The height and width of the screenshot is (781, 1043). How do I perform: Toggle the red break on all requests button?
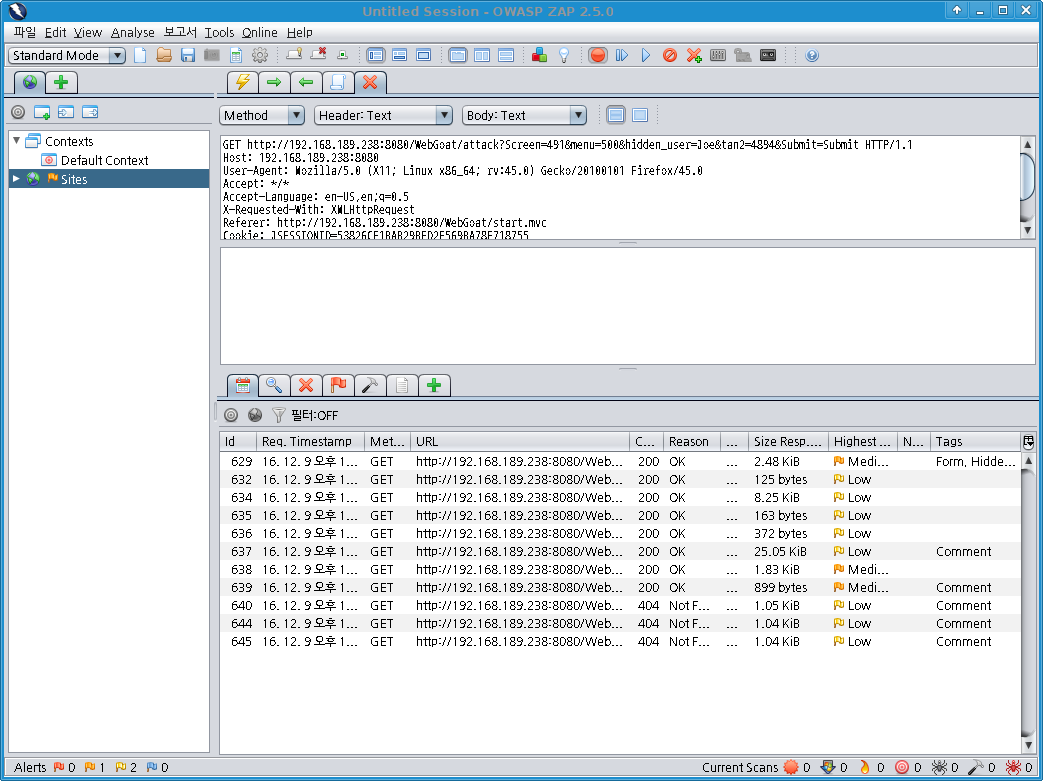[x=597, y=55]
